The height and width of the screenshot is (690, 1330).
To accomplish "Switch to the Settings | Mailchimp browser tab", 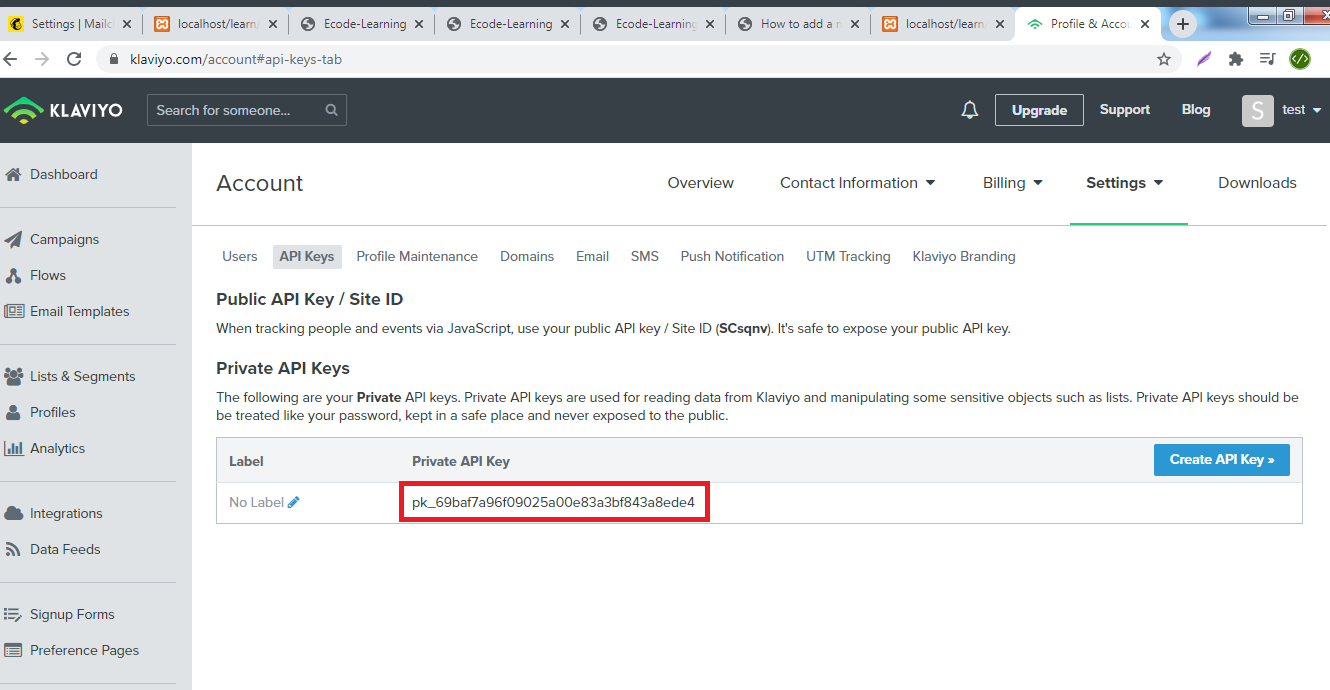I will [72, 24].
